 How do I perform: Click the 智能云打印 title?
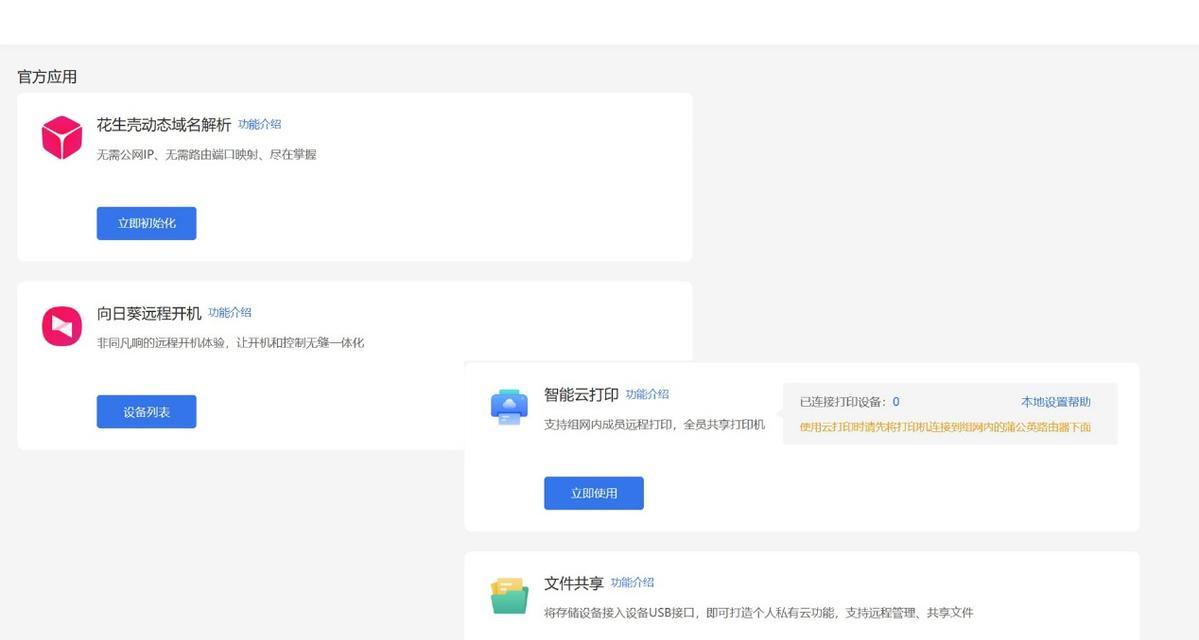coord(581,395)
